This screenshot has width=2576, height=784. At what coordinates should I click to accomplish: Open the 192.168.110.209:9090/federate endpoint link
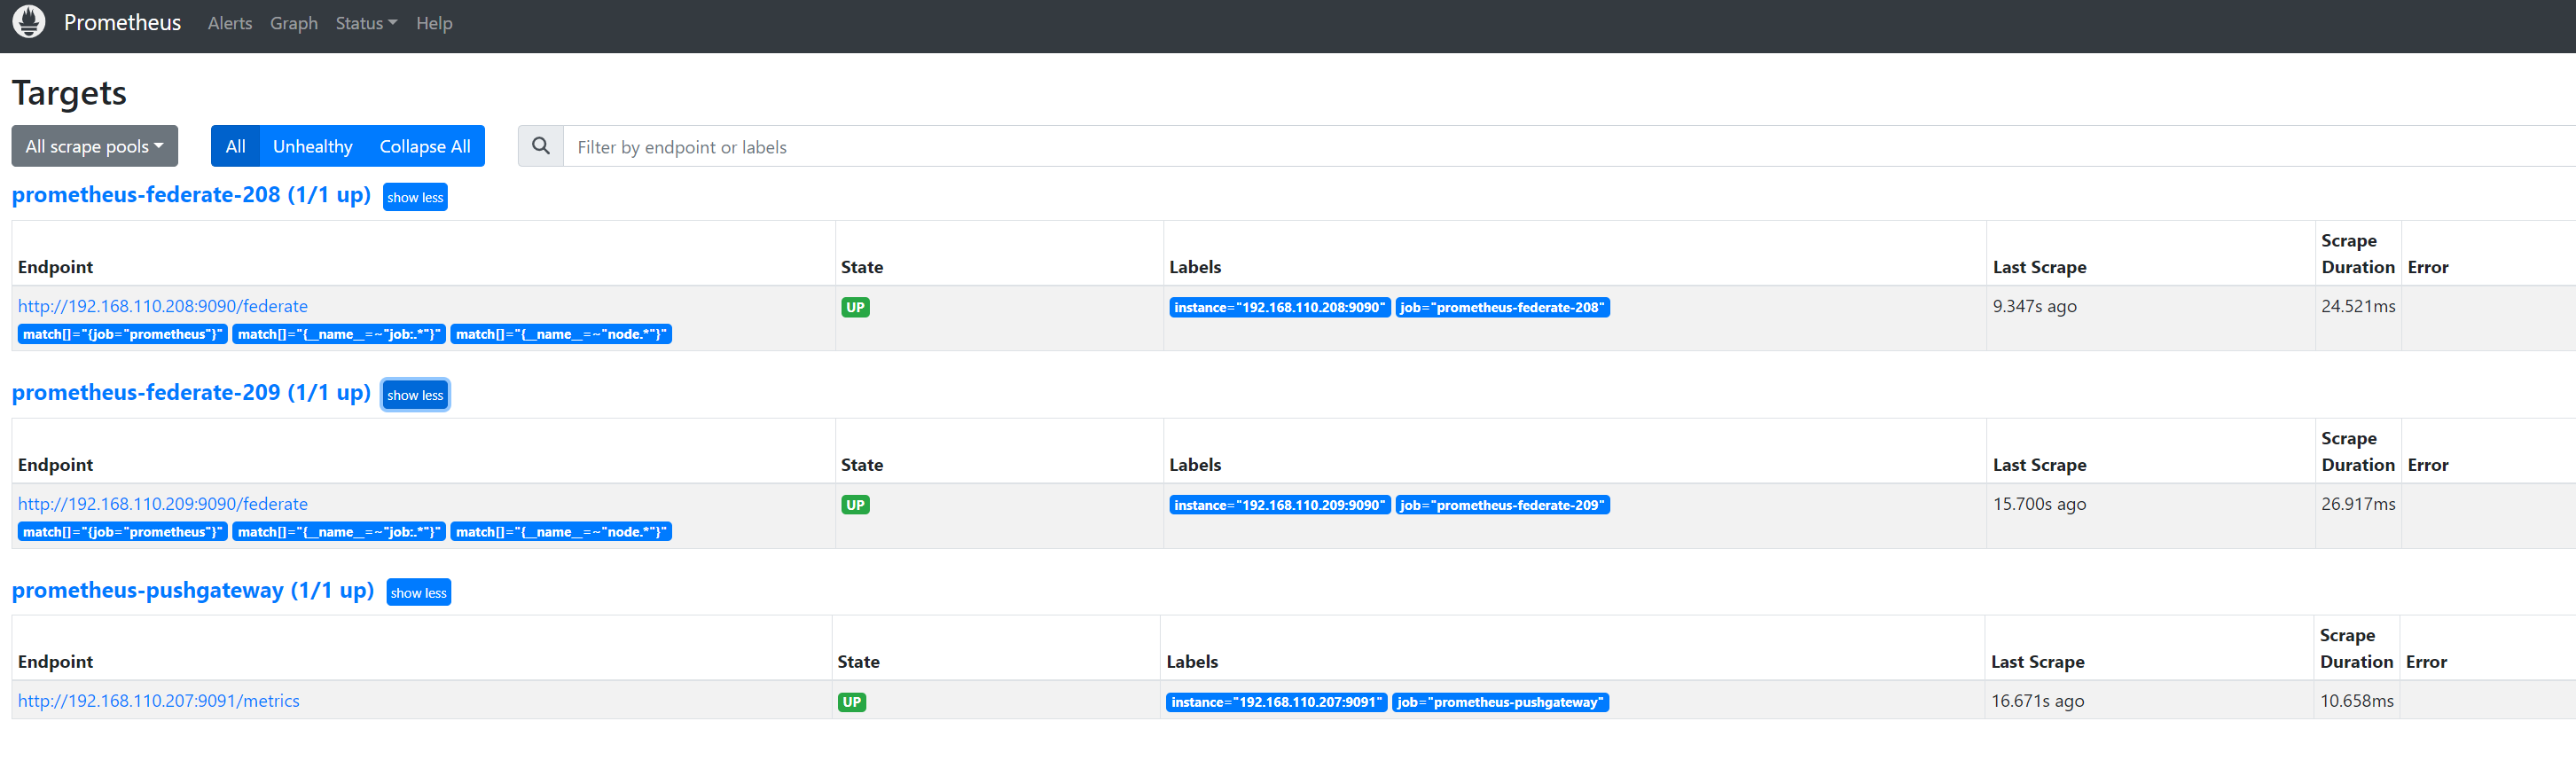[163, 504]
